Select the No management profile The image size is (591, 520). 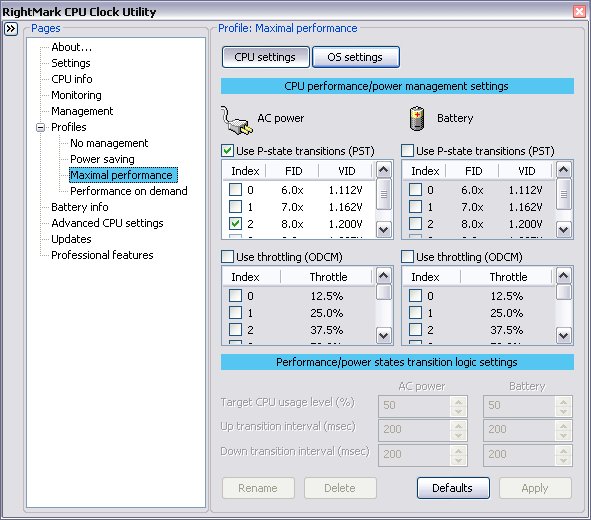[x=109, y=143]
